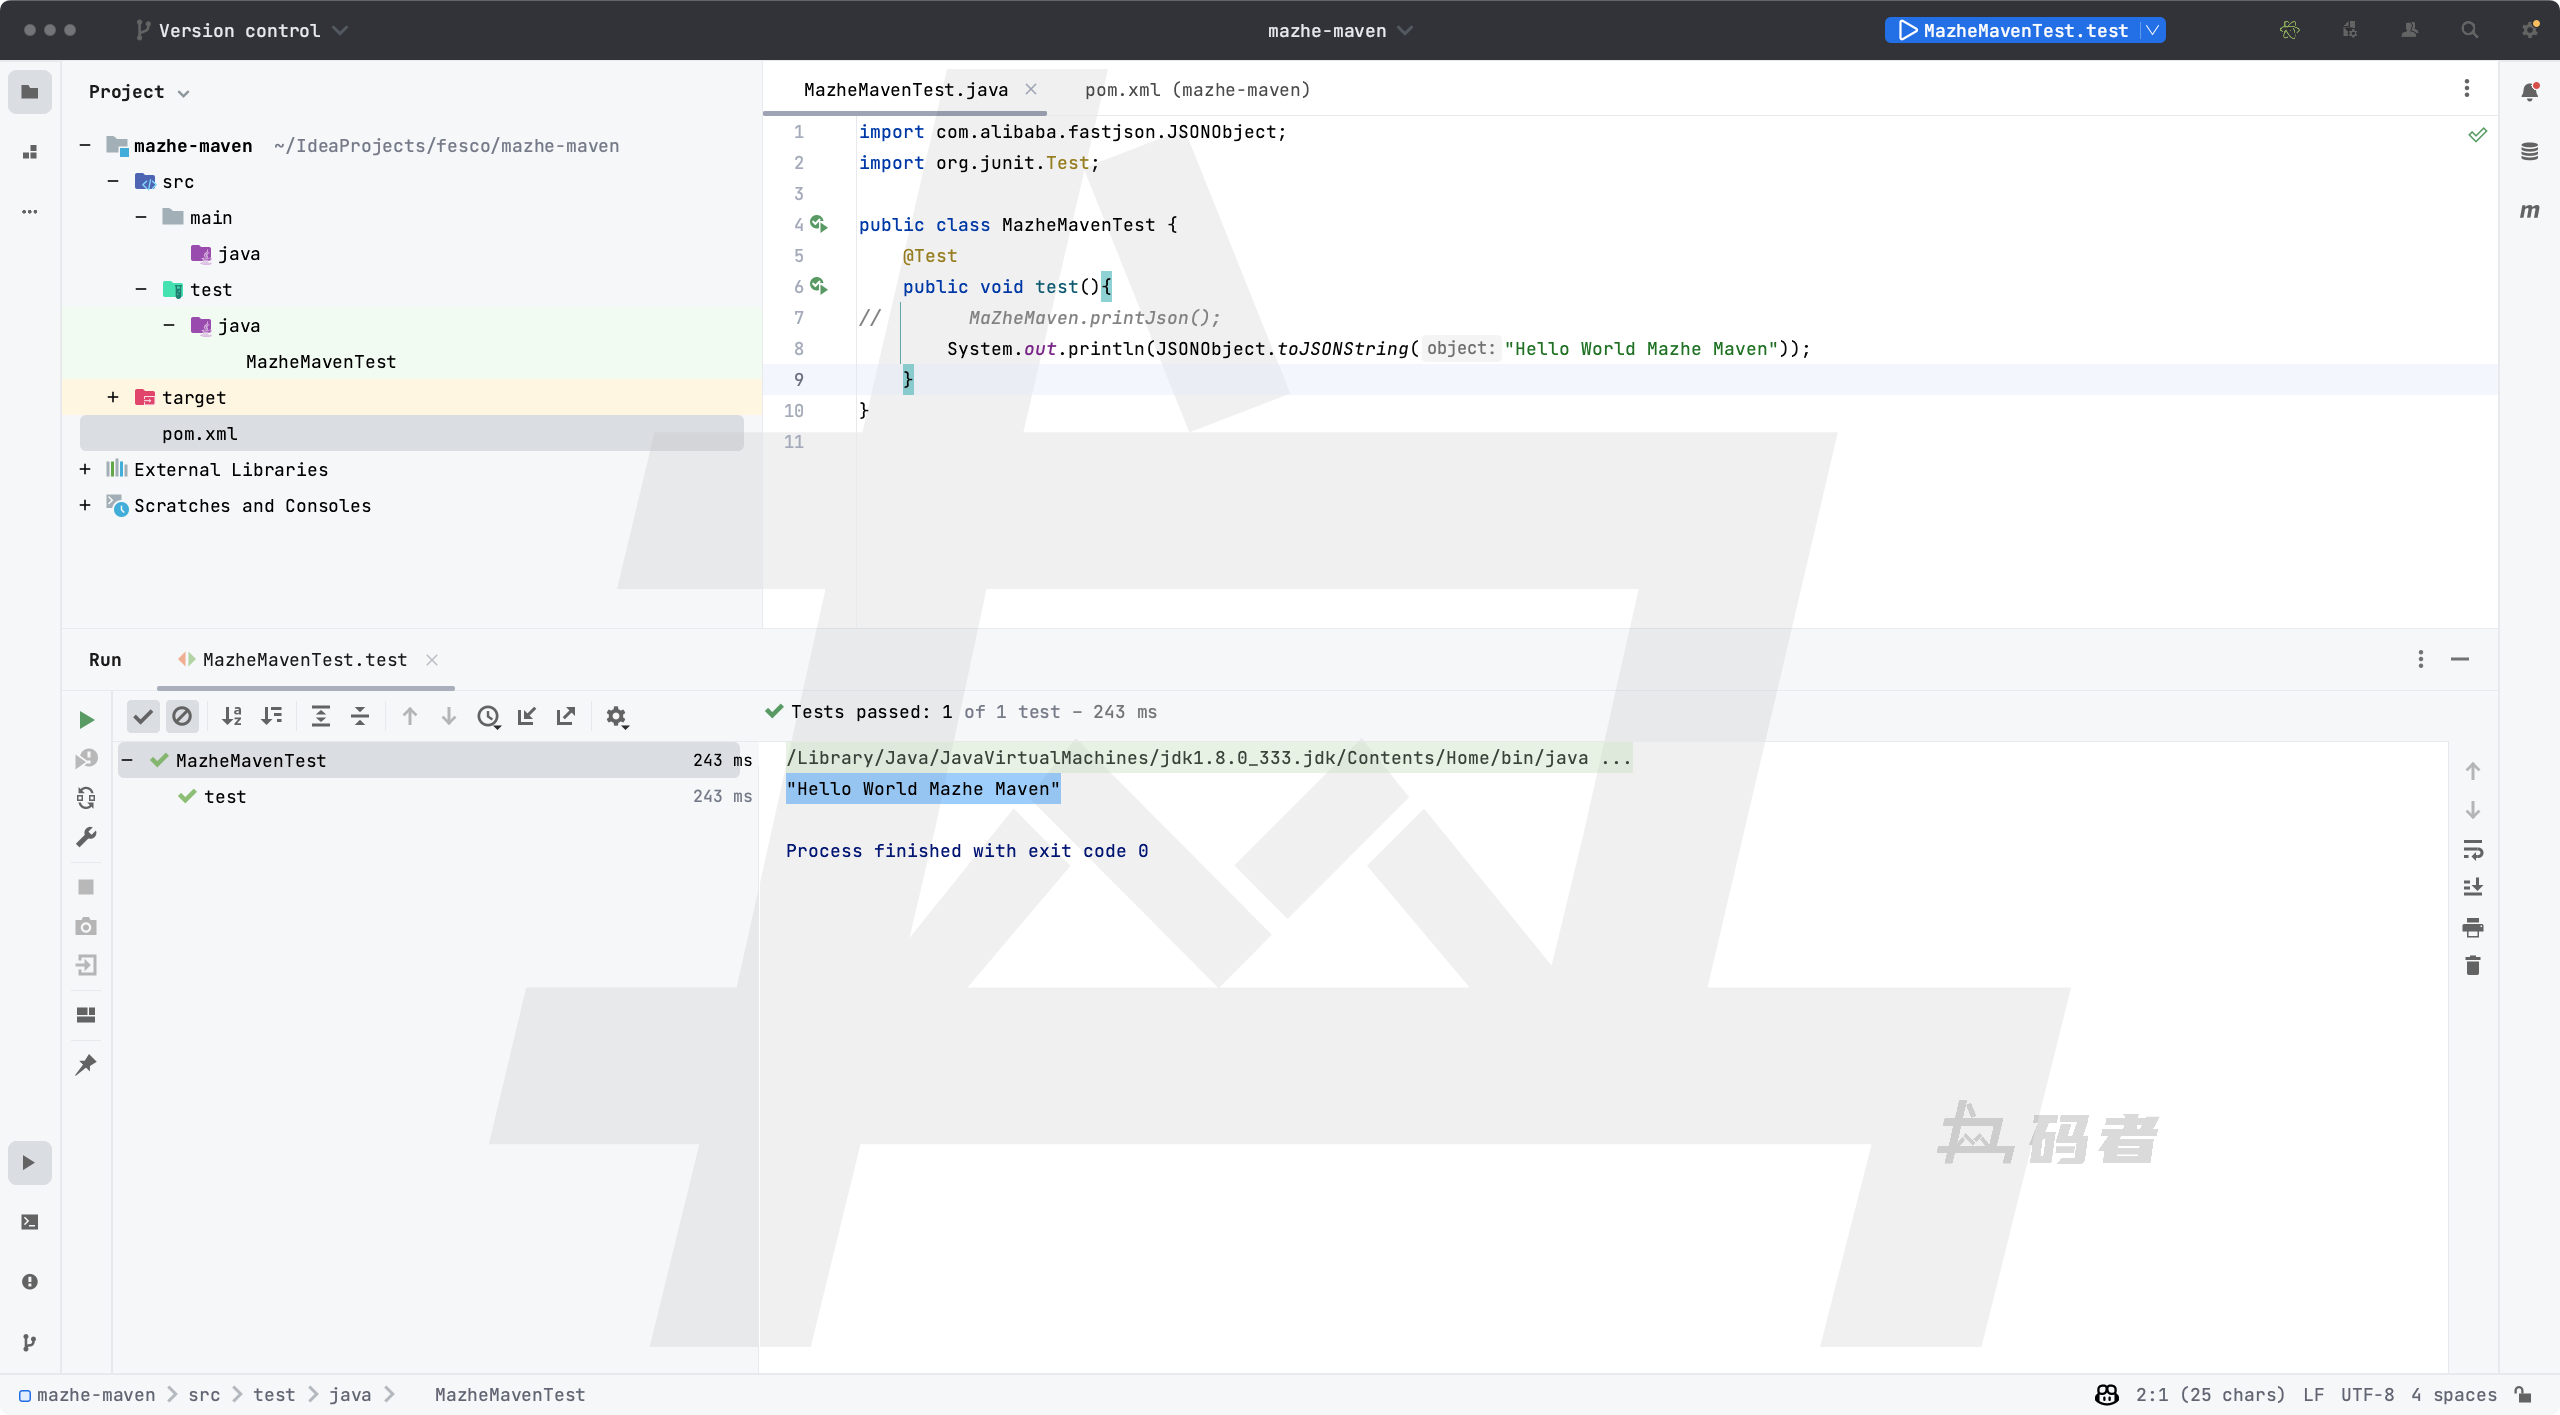Click the Git branch tool window icon
This screenshot has width=2560, height=1415.
tap(30, 1342)
